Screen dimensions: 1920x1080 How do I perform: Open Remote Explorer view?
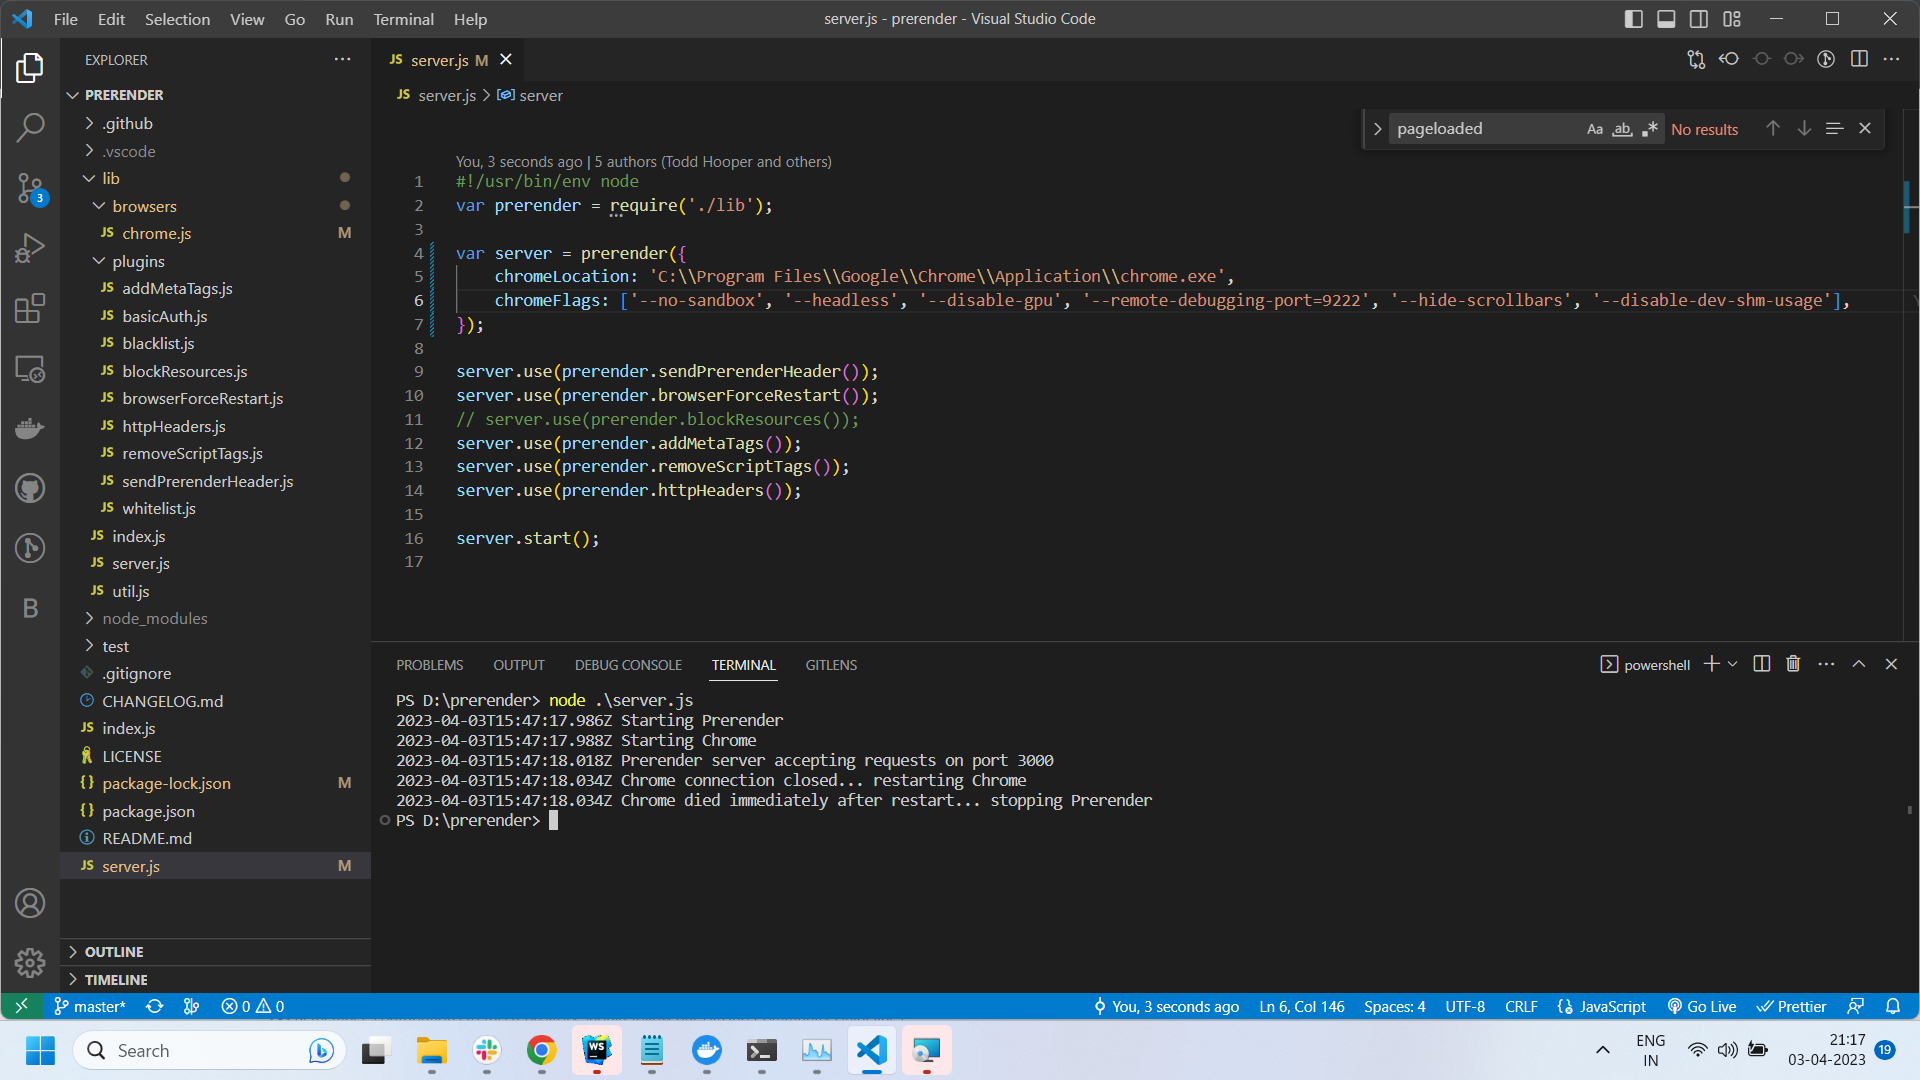point(30,369)
